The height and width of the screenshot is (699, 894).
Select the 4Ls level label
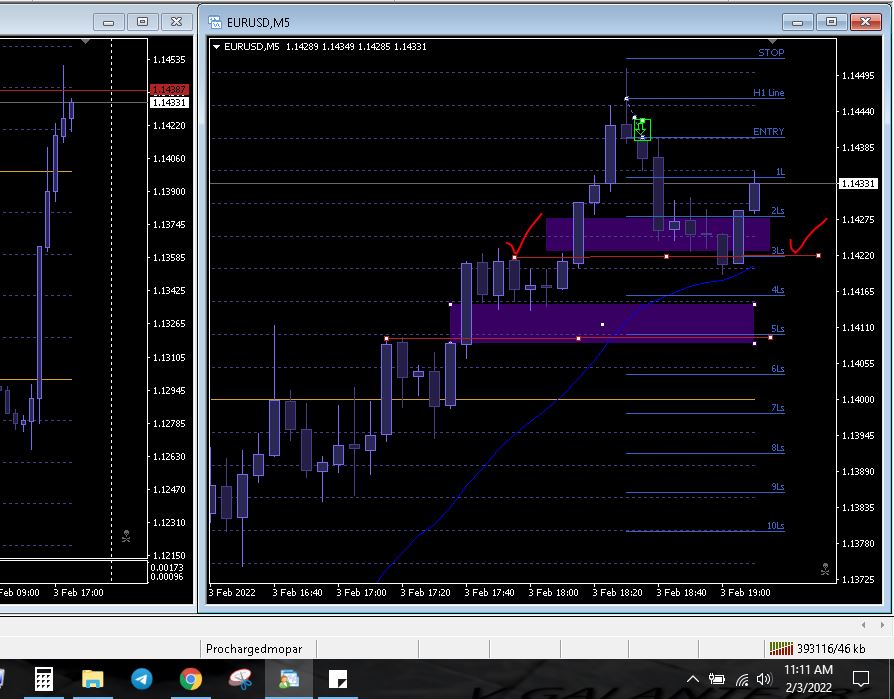(778, 290)
